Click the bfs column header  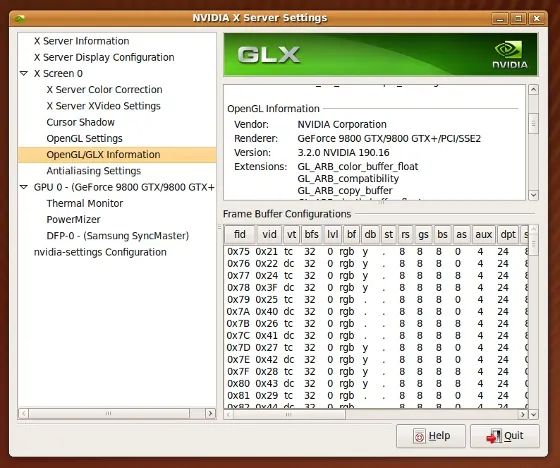coord(311,235)
